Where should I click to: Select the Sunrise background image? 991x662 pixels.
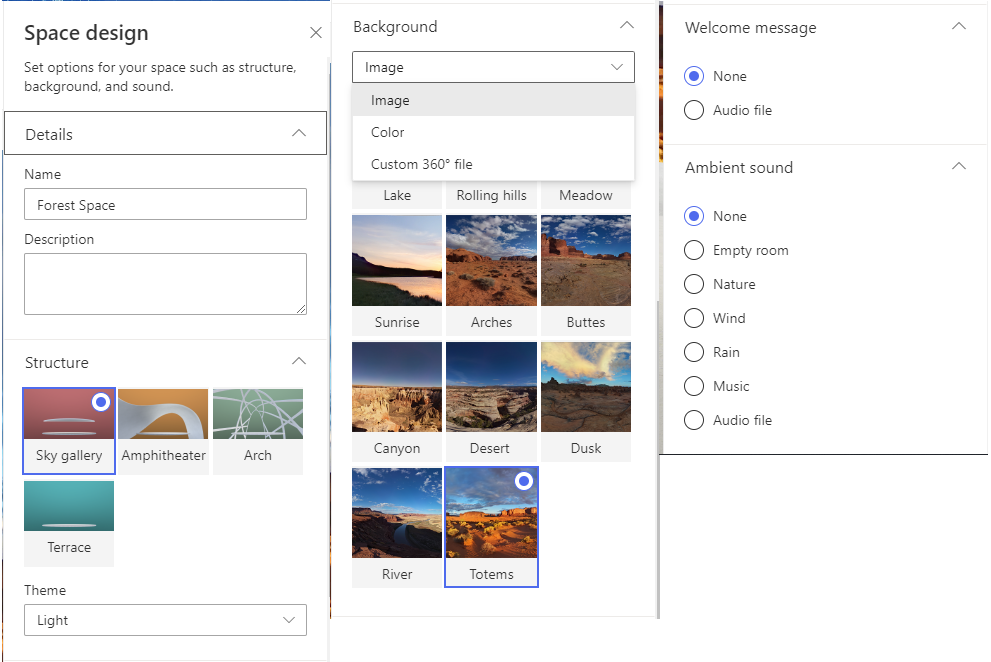pos(396,260)
